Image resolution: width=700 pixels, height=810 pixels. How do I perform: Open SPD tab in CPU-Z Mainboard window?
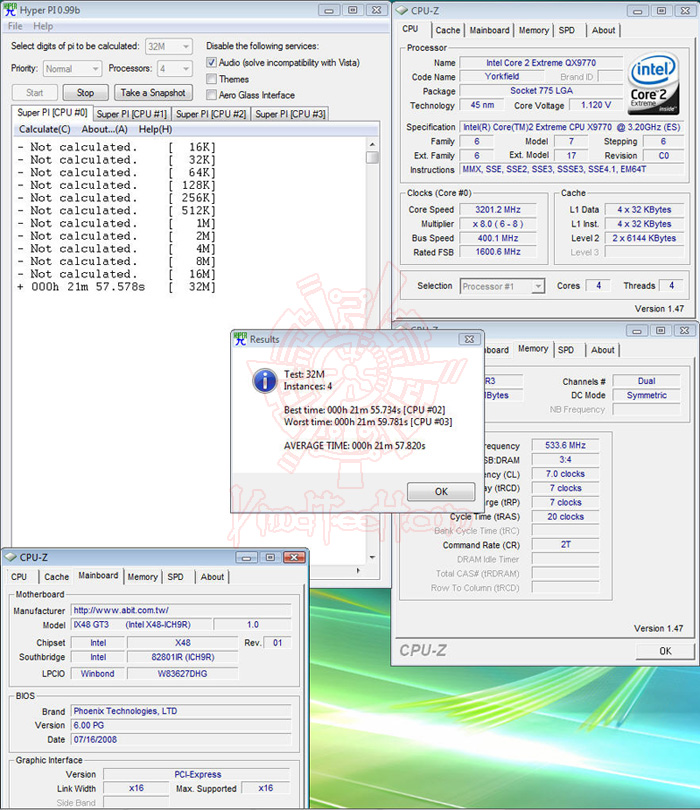pos(176,577)
